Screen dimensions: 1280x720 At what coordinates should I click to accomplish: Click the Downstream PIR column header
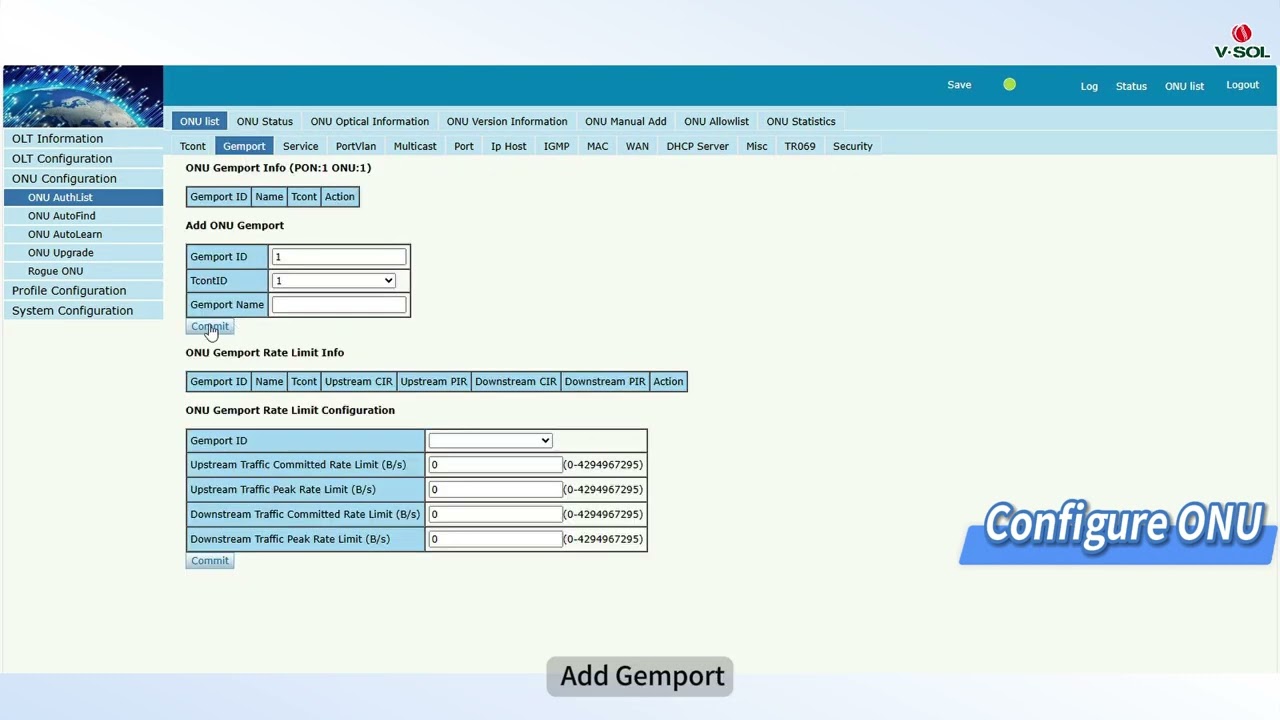605,382
